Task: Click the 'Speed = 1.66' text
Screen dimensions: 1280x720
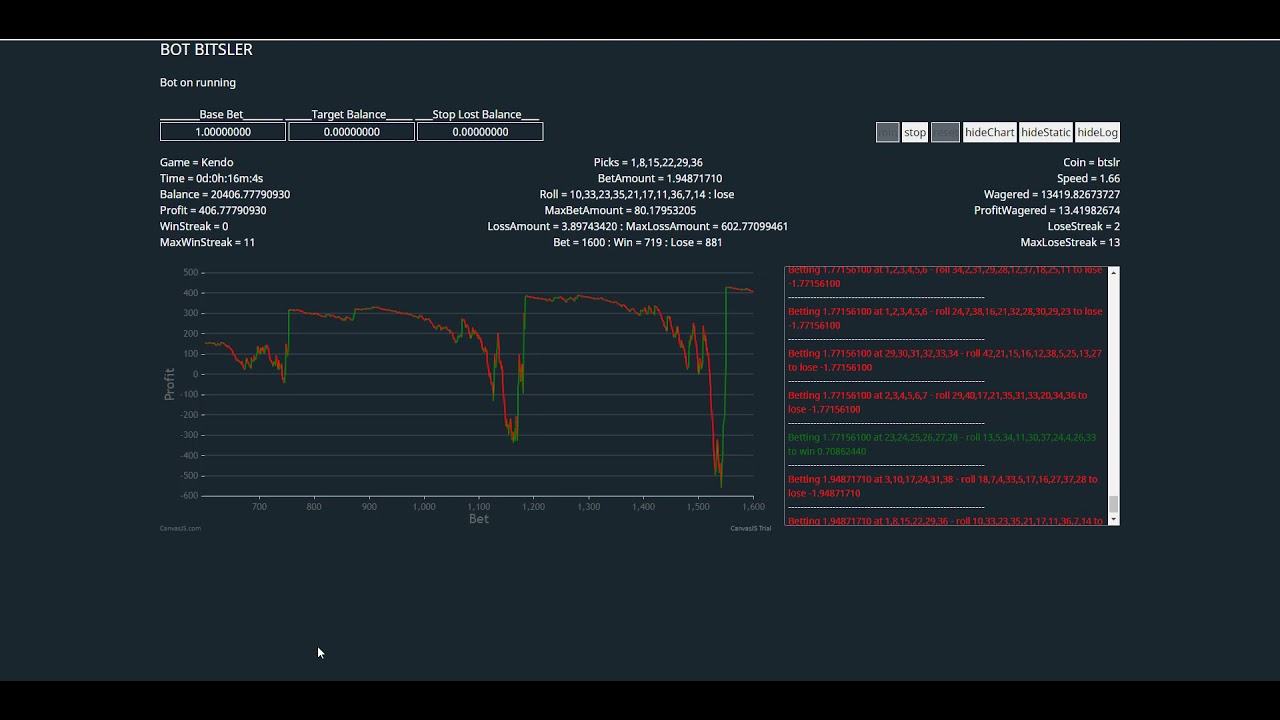Action: [1088, 178]
